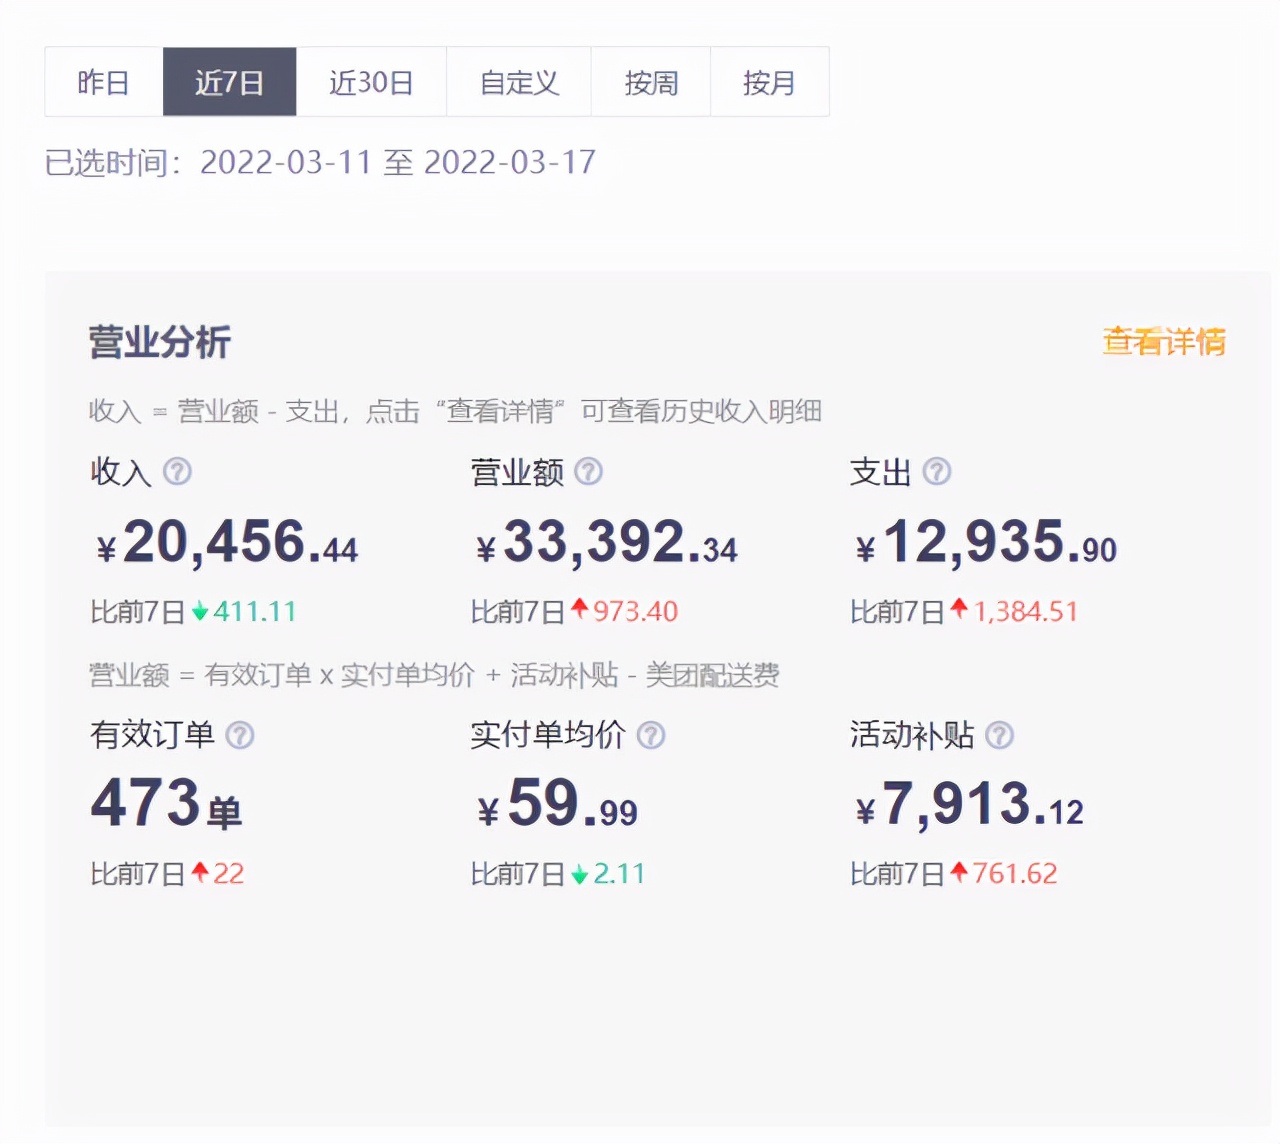
Task: Show the tooltip icon next to 活动补贴
Action: click(1000, 735)
